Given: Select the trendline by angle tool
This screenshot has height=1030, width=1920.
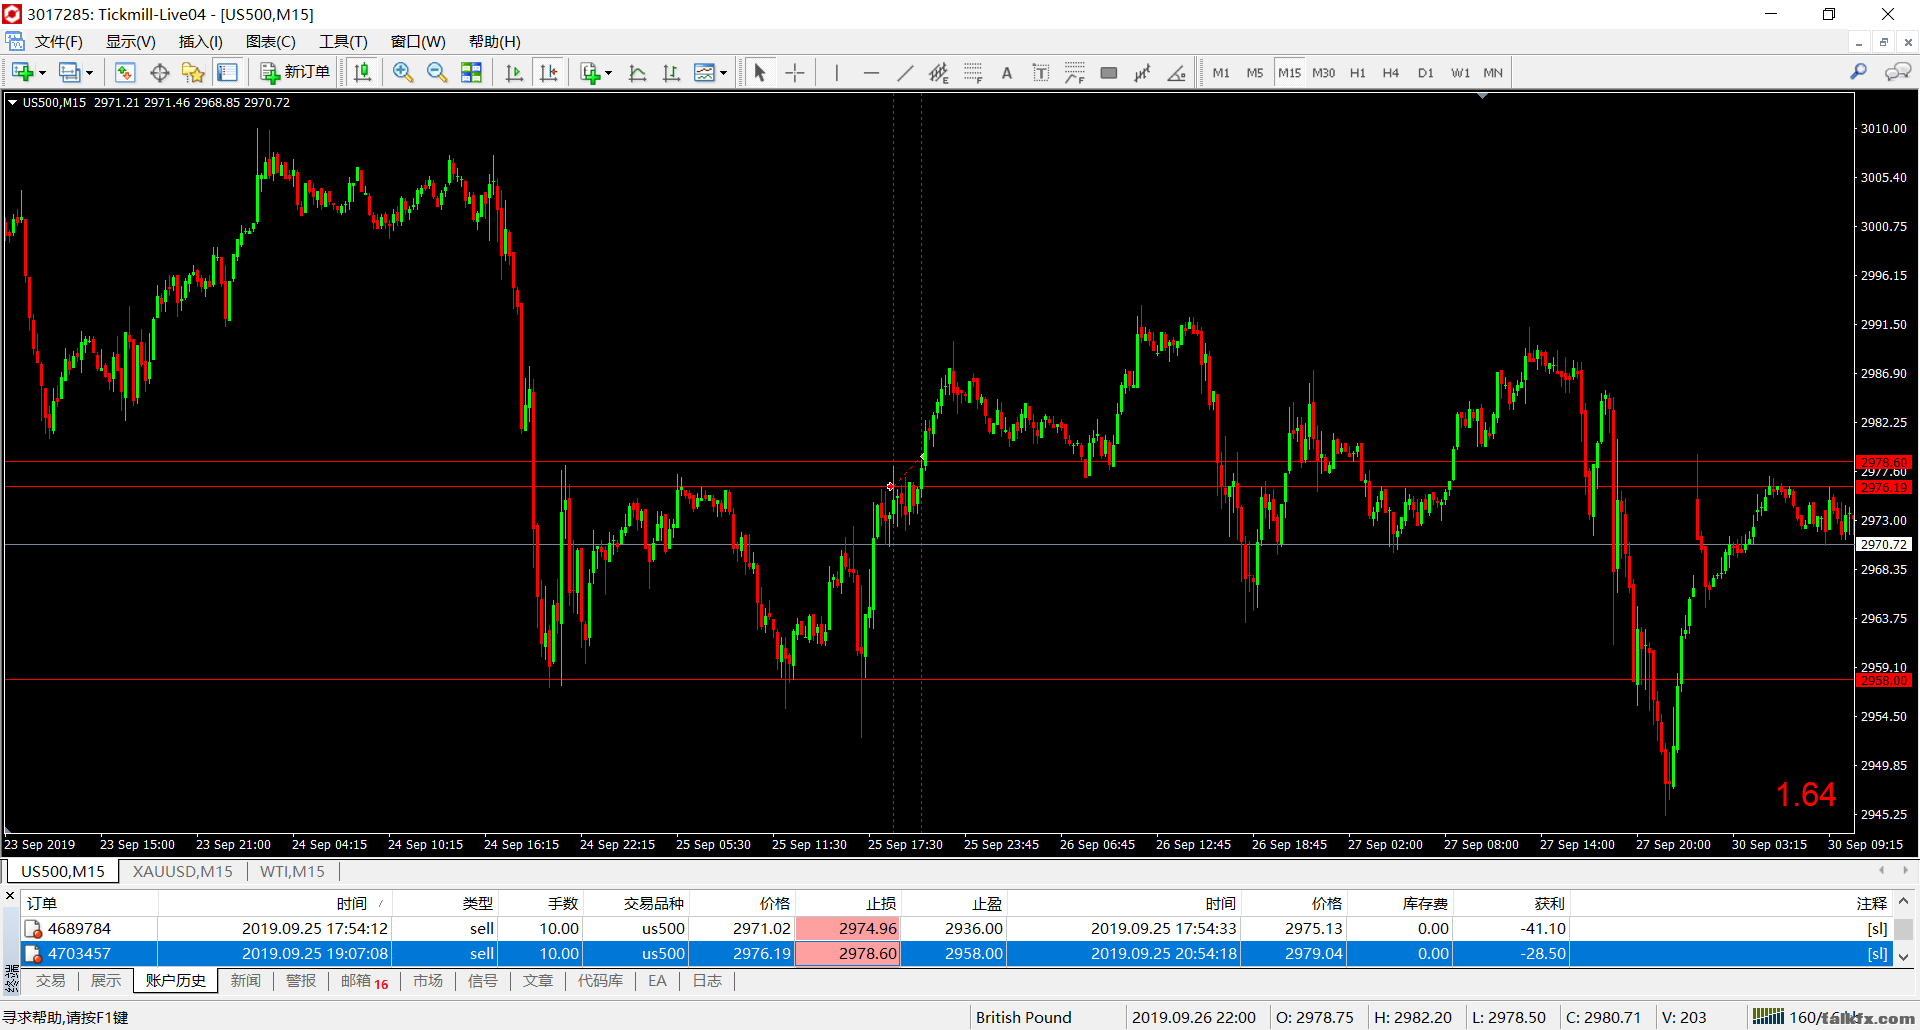Looking at the screenshot, I should 1177,72.
